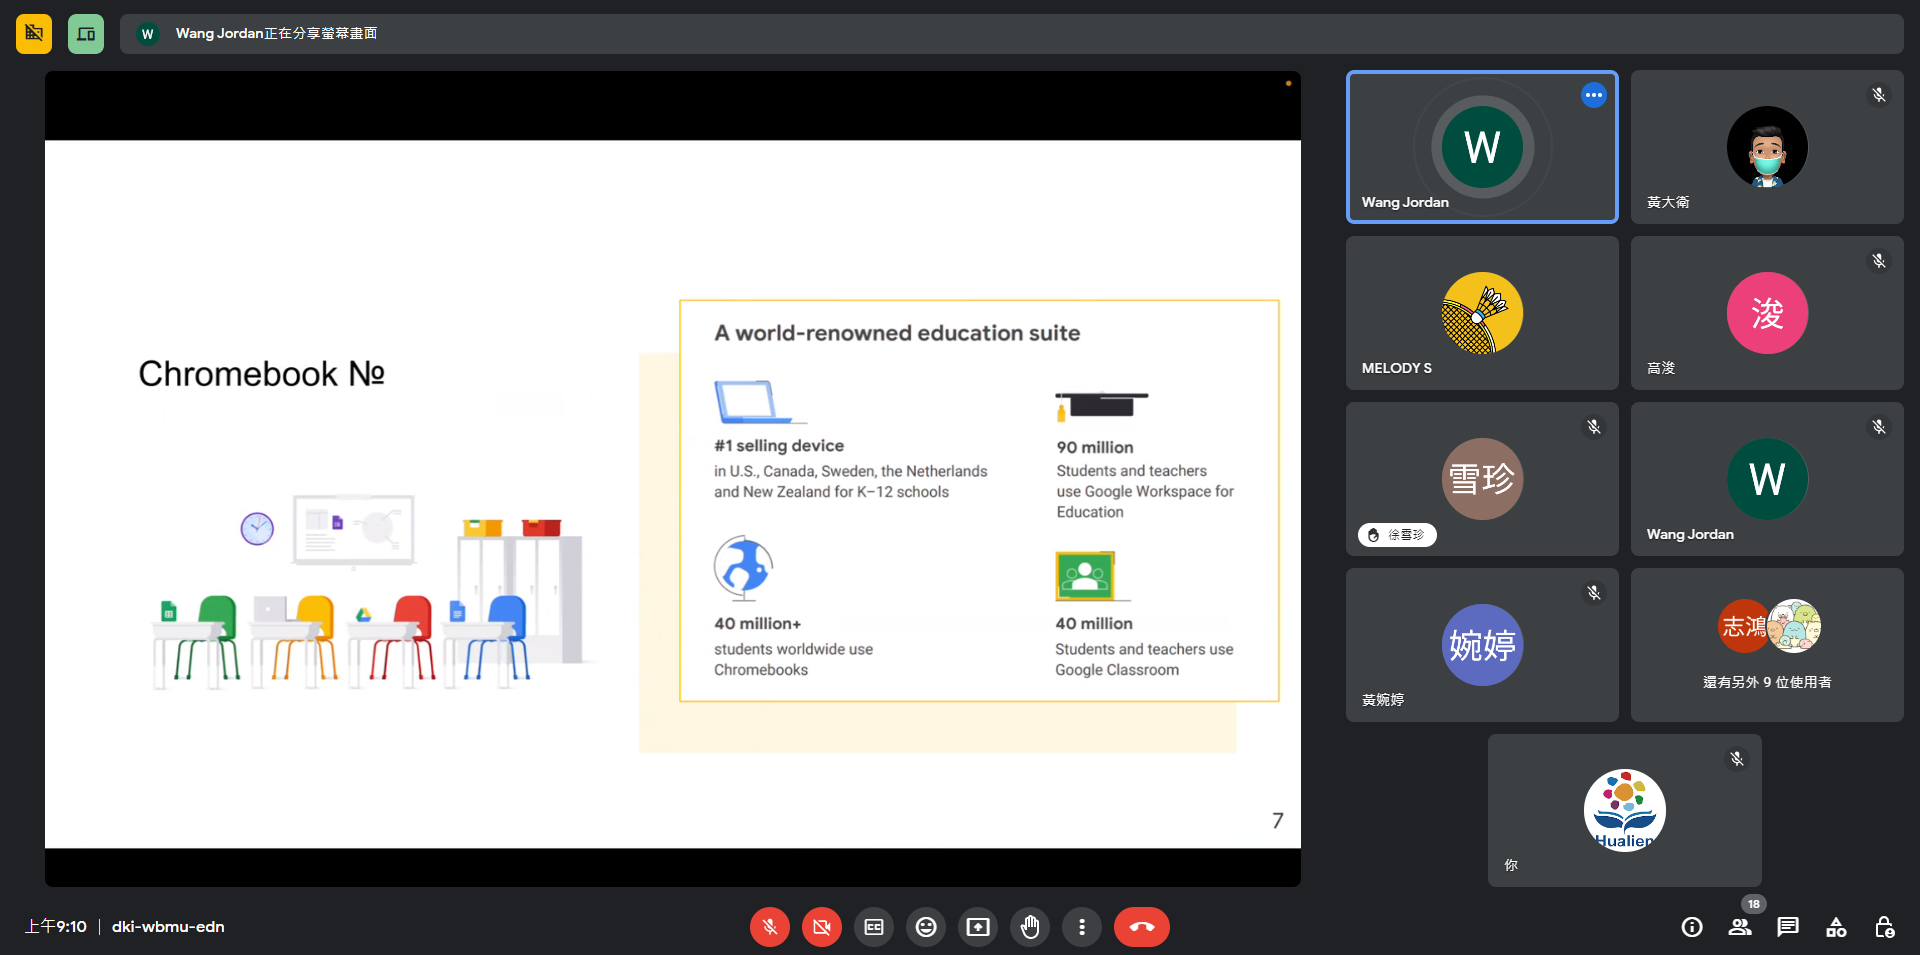Image resolution: width=1920 pixels, height=955 pixels.
Task: Click the meeting code dki-wbmu-edn
Action: [168, 927]
